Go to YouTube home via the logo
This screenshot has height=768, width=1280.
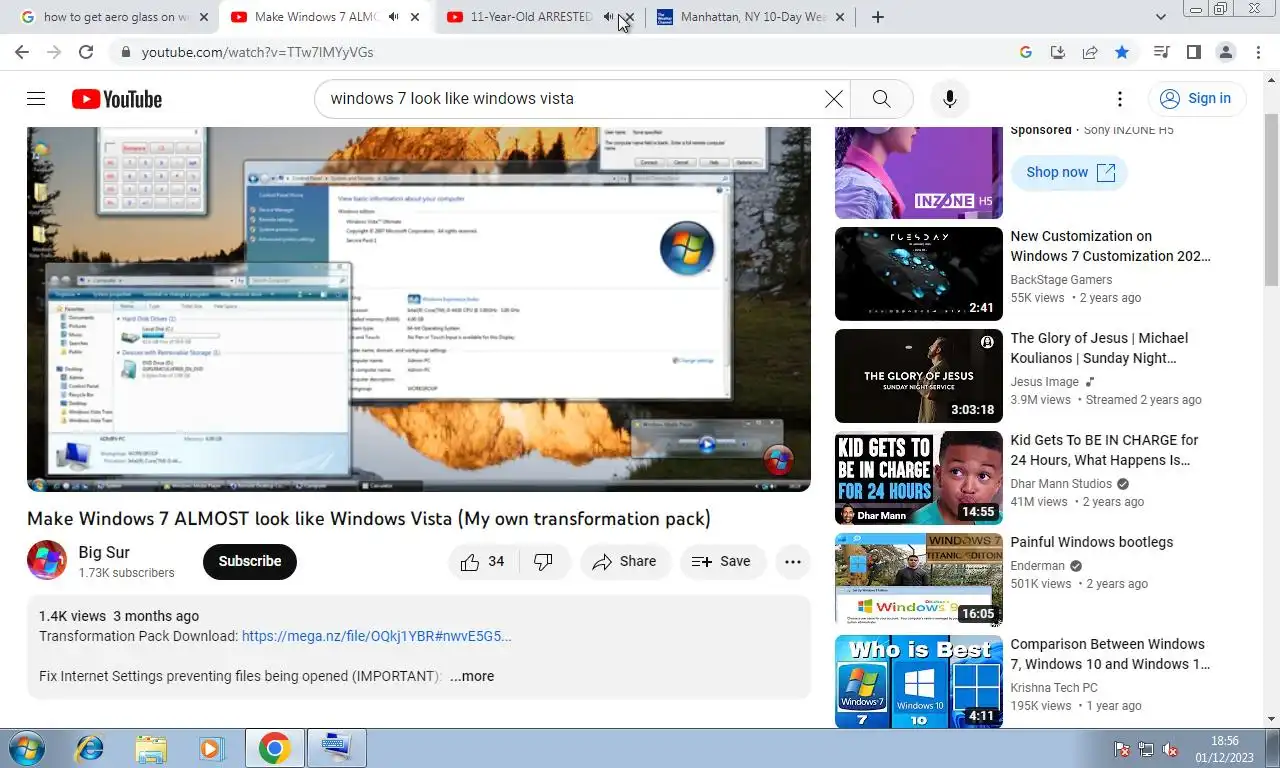tap(117, 99)
